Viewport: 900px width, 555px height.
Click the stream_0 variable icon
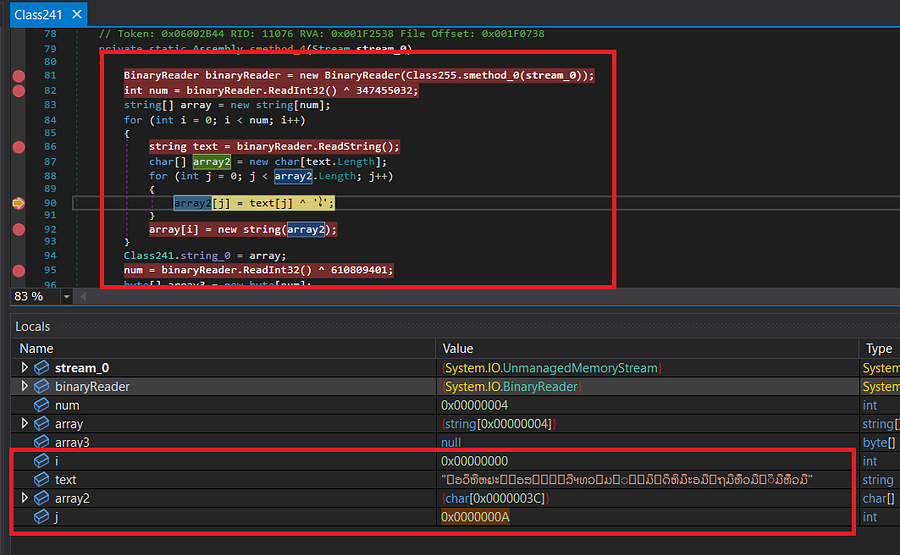coord(41,368)
